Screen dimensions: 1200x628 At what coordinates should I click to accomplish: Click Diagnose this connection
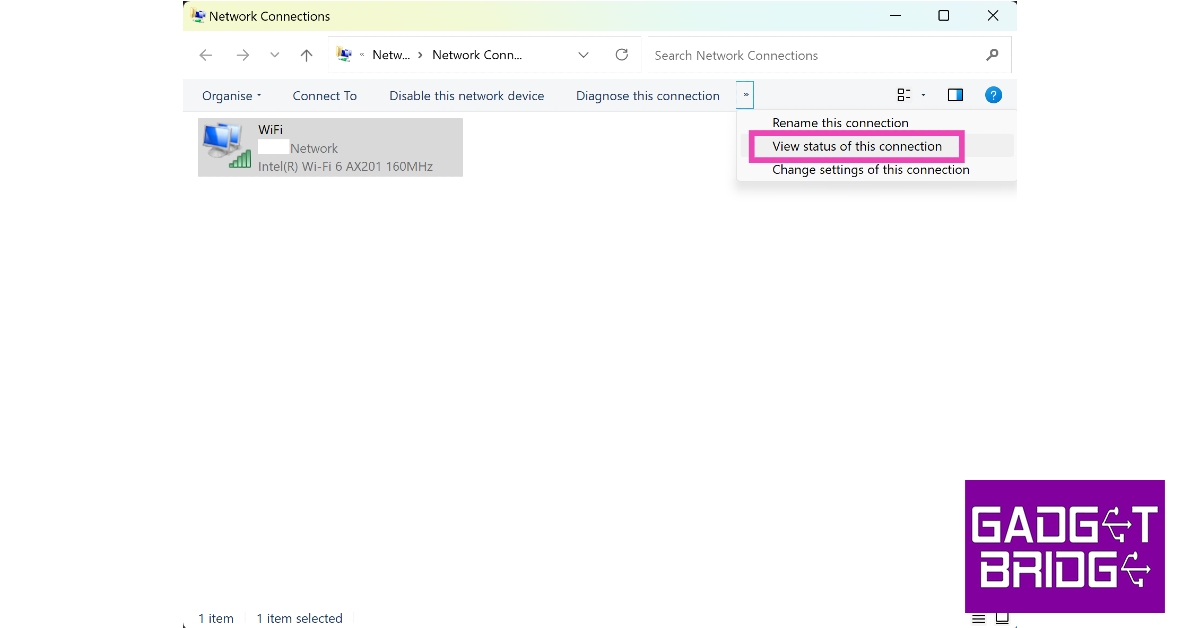pyautogui.click(x=647, y=96)
